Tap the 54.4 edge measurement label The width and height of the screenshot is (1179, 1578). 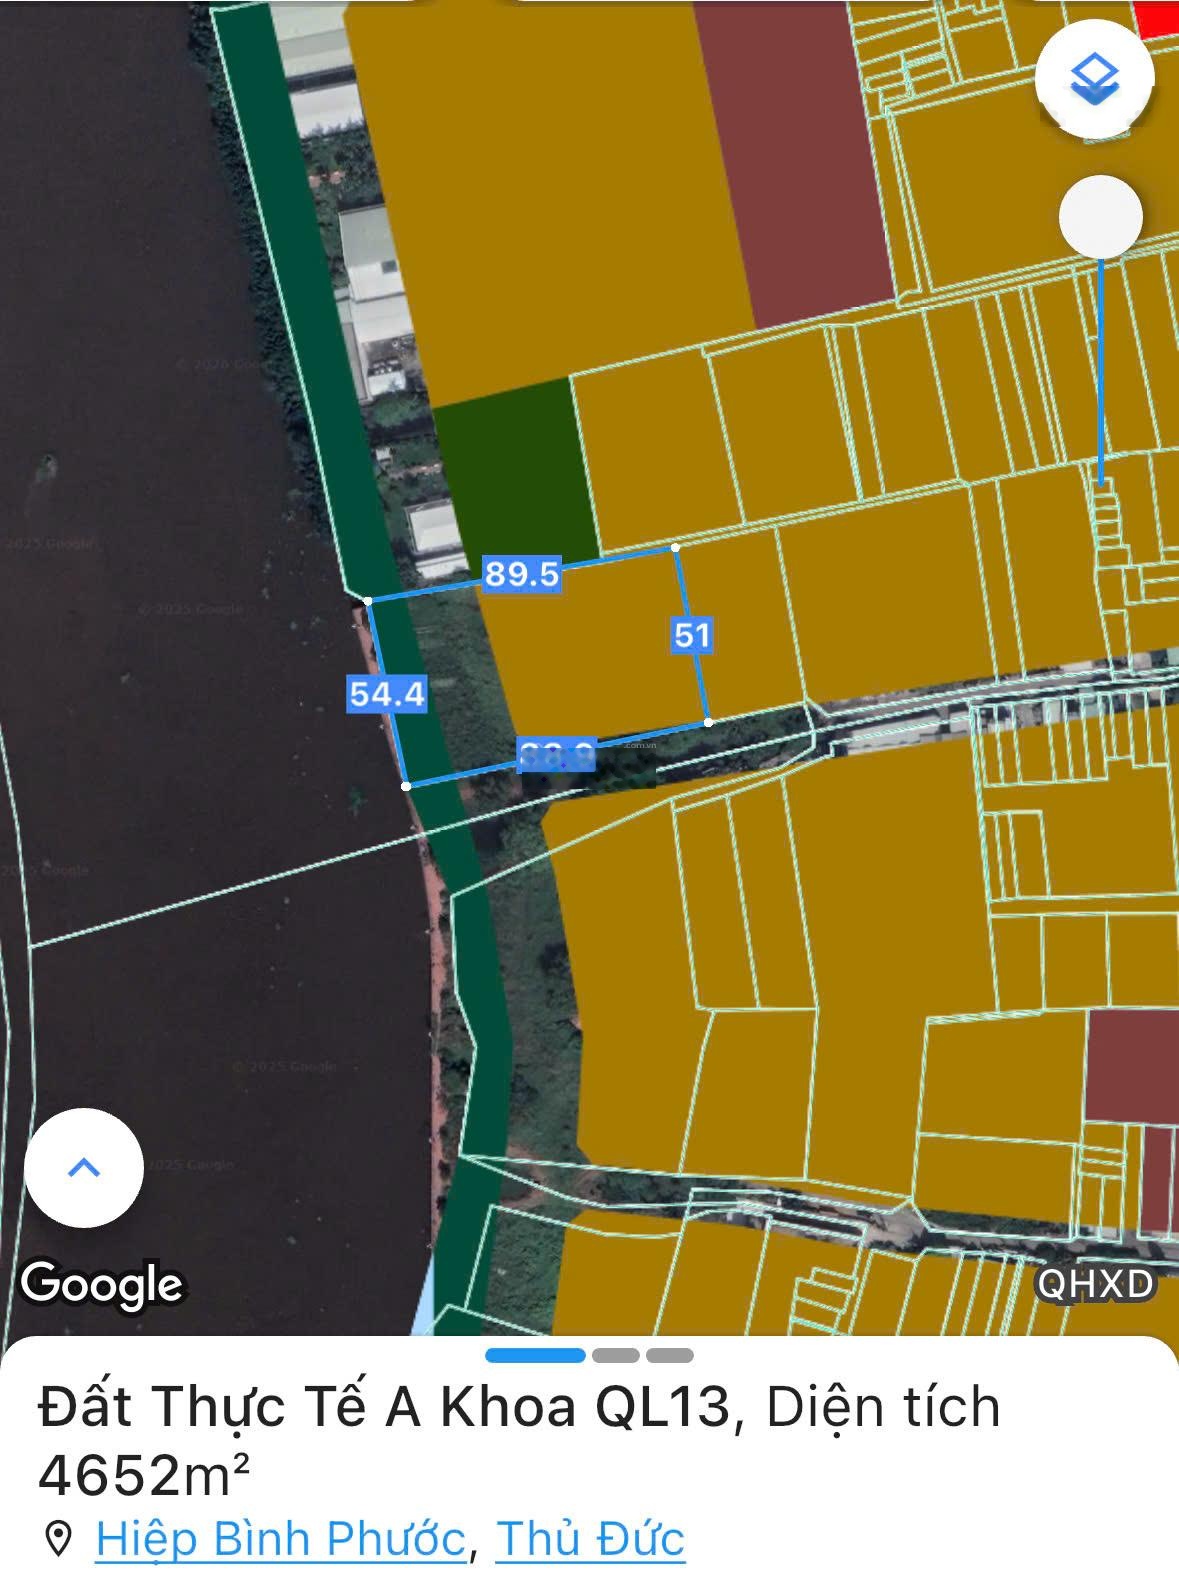point(387,693)
